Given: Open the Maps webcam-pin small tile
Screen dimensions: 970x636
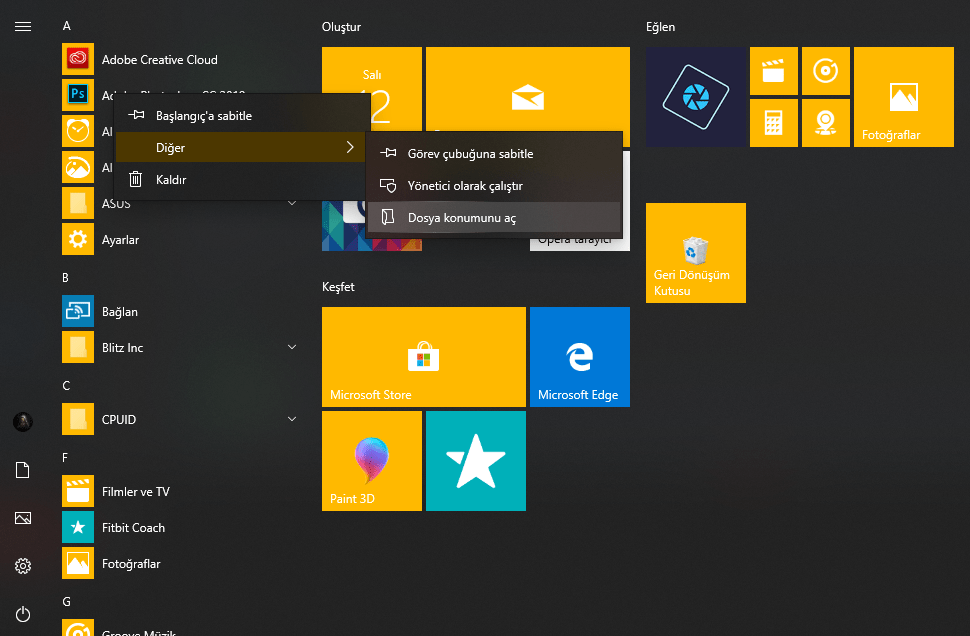Looking at the screenshot, I should [825, 122].
